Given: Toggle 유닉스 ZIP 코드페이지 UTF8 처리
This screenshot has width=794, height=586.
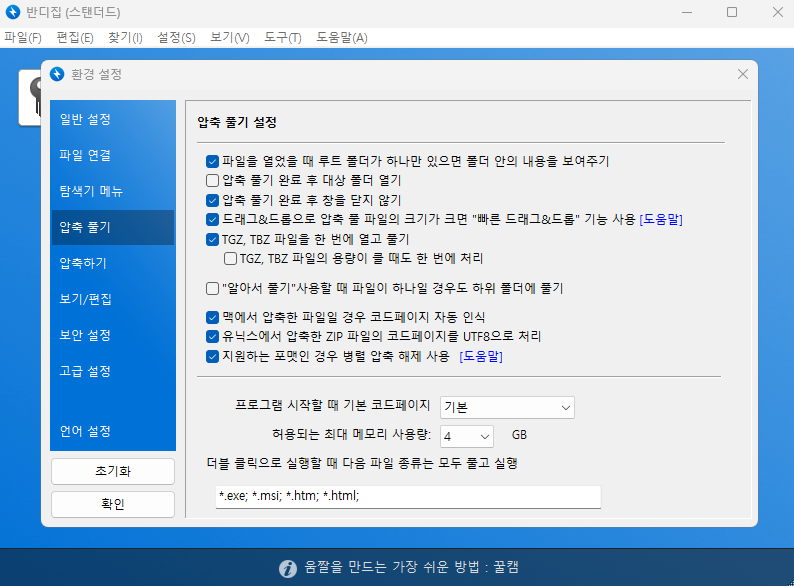Looking at the screenshot, I should [212, 336].
